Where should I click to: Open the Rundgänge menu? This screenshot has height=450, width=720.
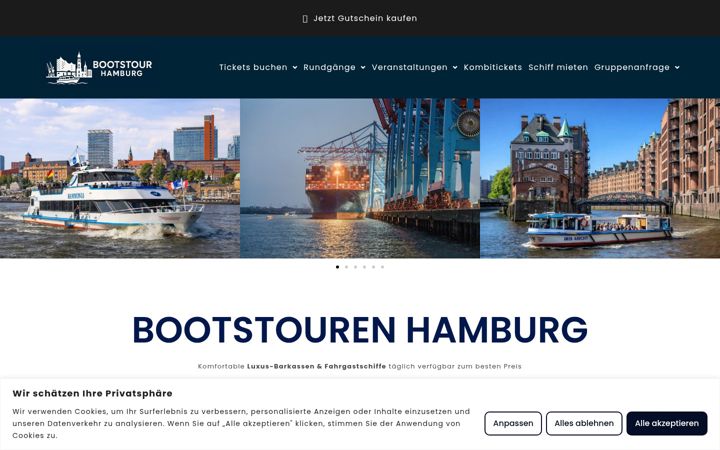click(329, 67)
